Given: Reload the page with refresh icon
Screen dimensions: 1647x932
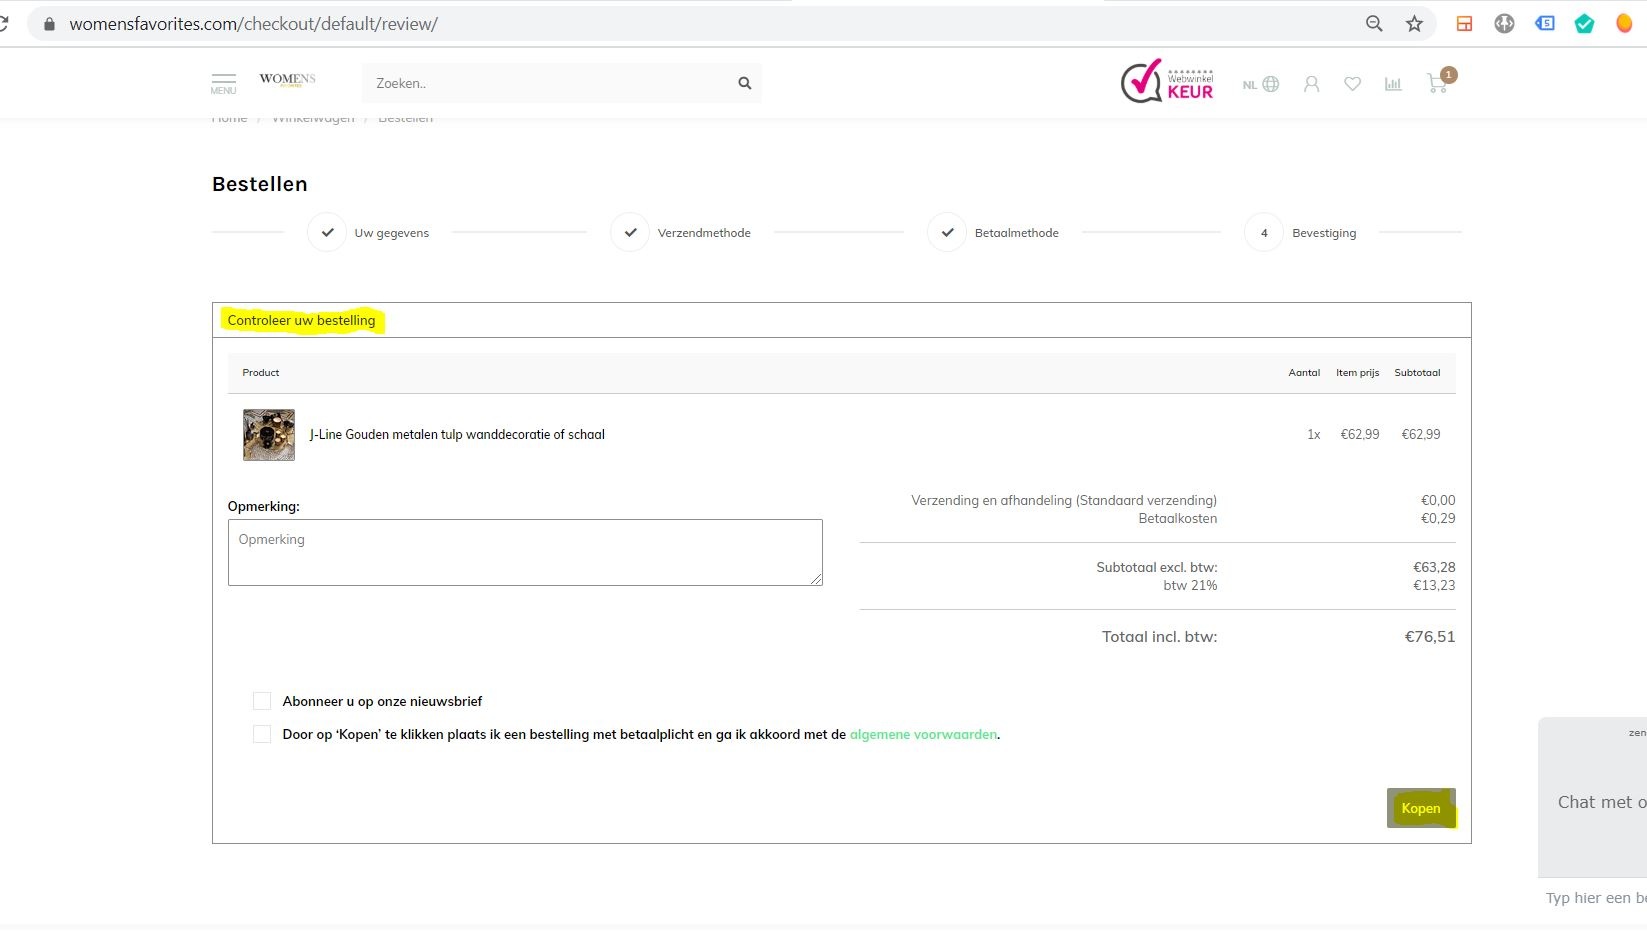Looking at the screenshot, I should pyautogui.click(x=4, y=24).
